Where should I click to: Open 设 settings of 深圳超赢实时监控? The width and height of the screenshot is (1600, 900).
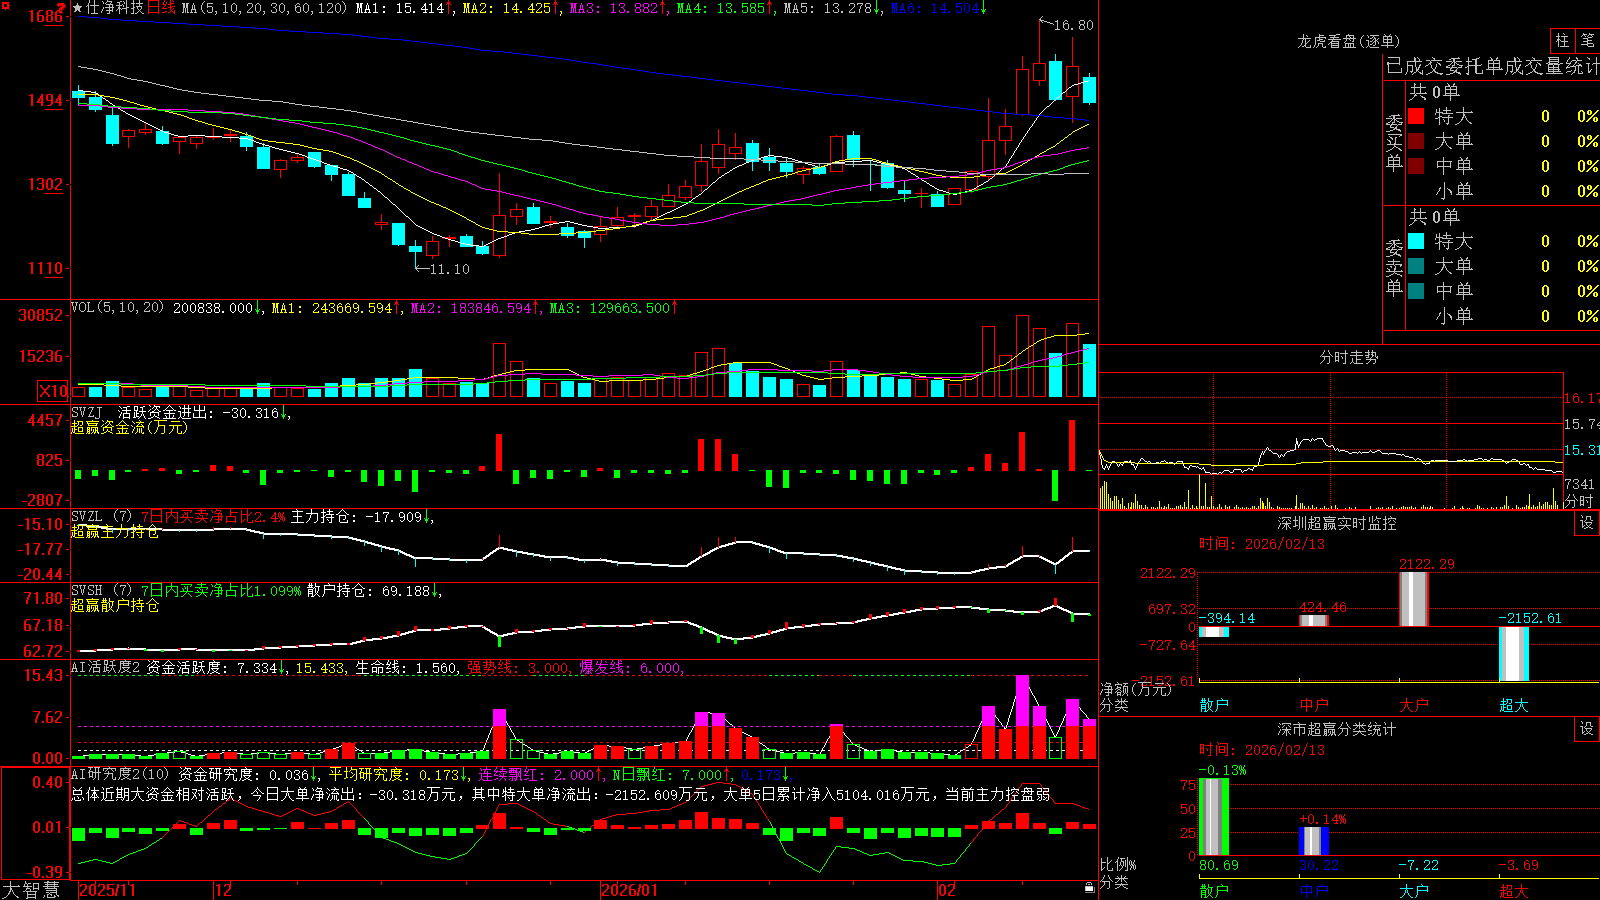(x=1586, y=523)
